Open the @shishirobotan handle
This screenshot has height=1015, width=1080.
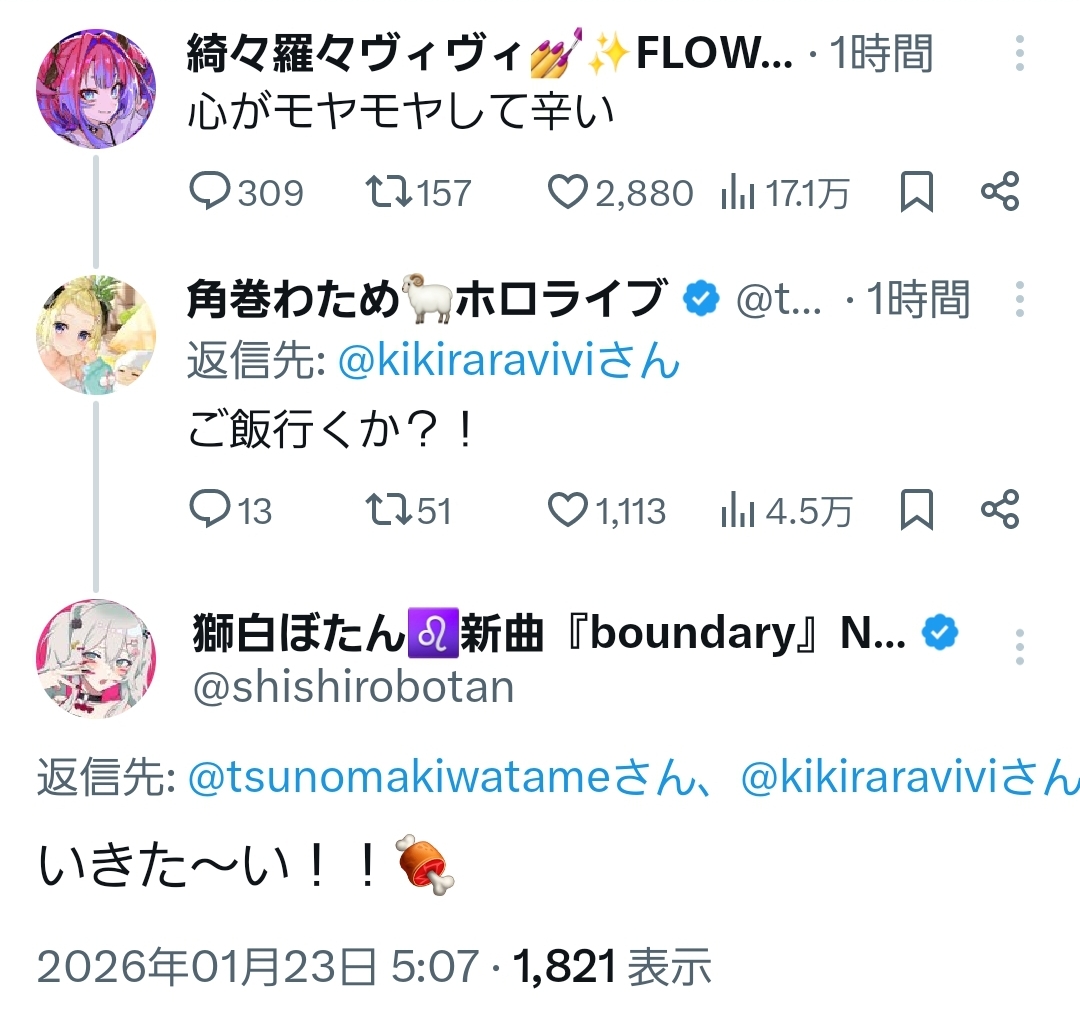point(353,688)
